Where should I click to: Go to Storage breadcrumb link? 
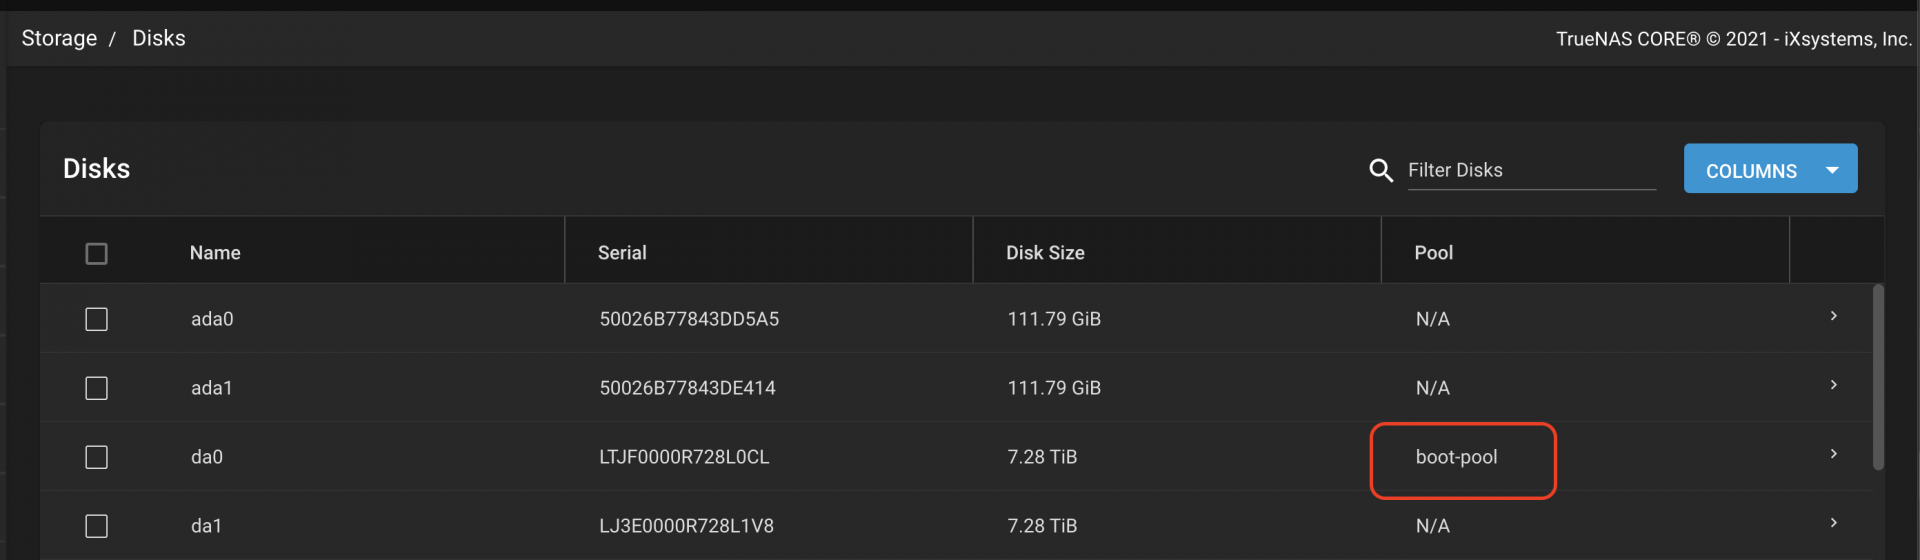(x=59, y=38)
